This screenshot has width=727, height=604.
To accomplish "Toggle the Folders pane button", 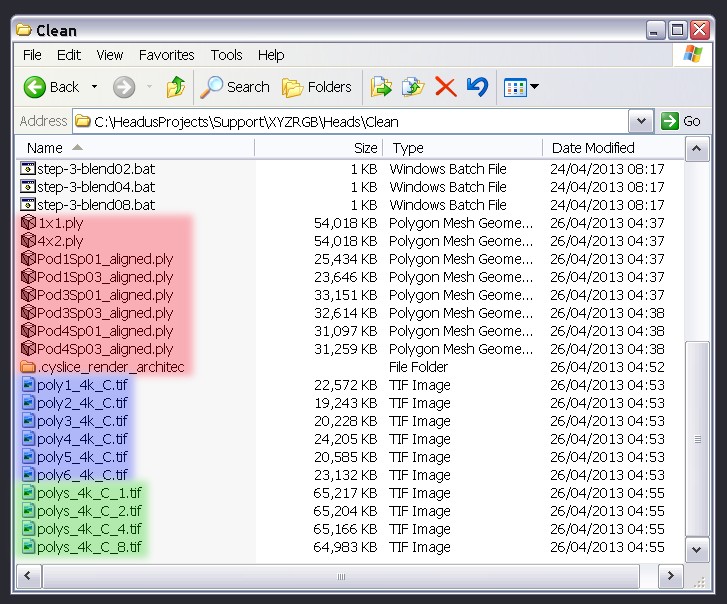I will click(x=317, y=87).
